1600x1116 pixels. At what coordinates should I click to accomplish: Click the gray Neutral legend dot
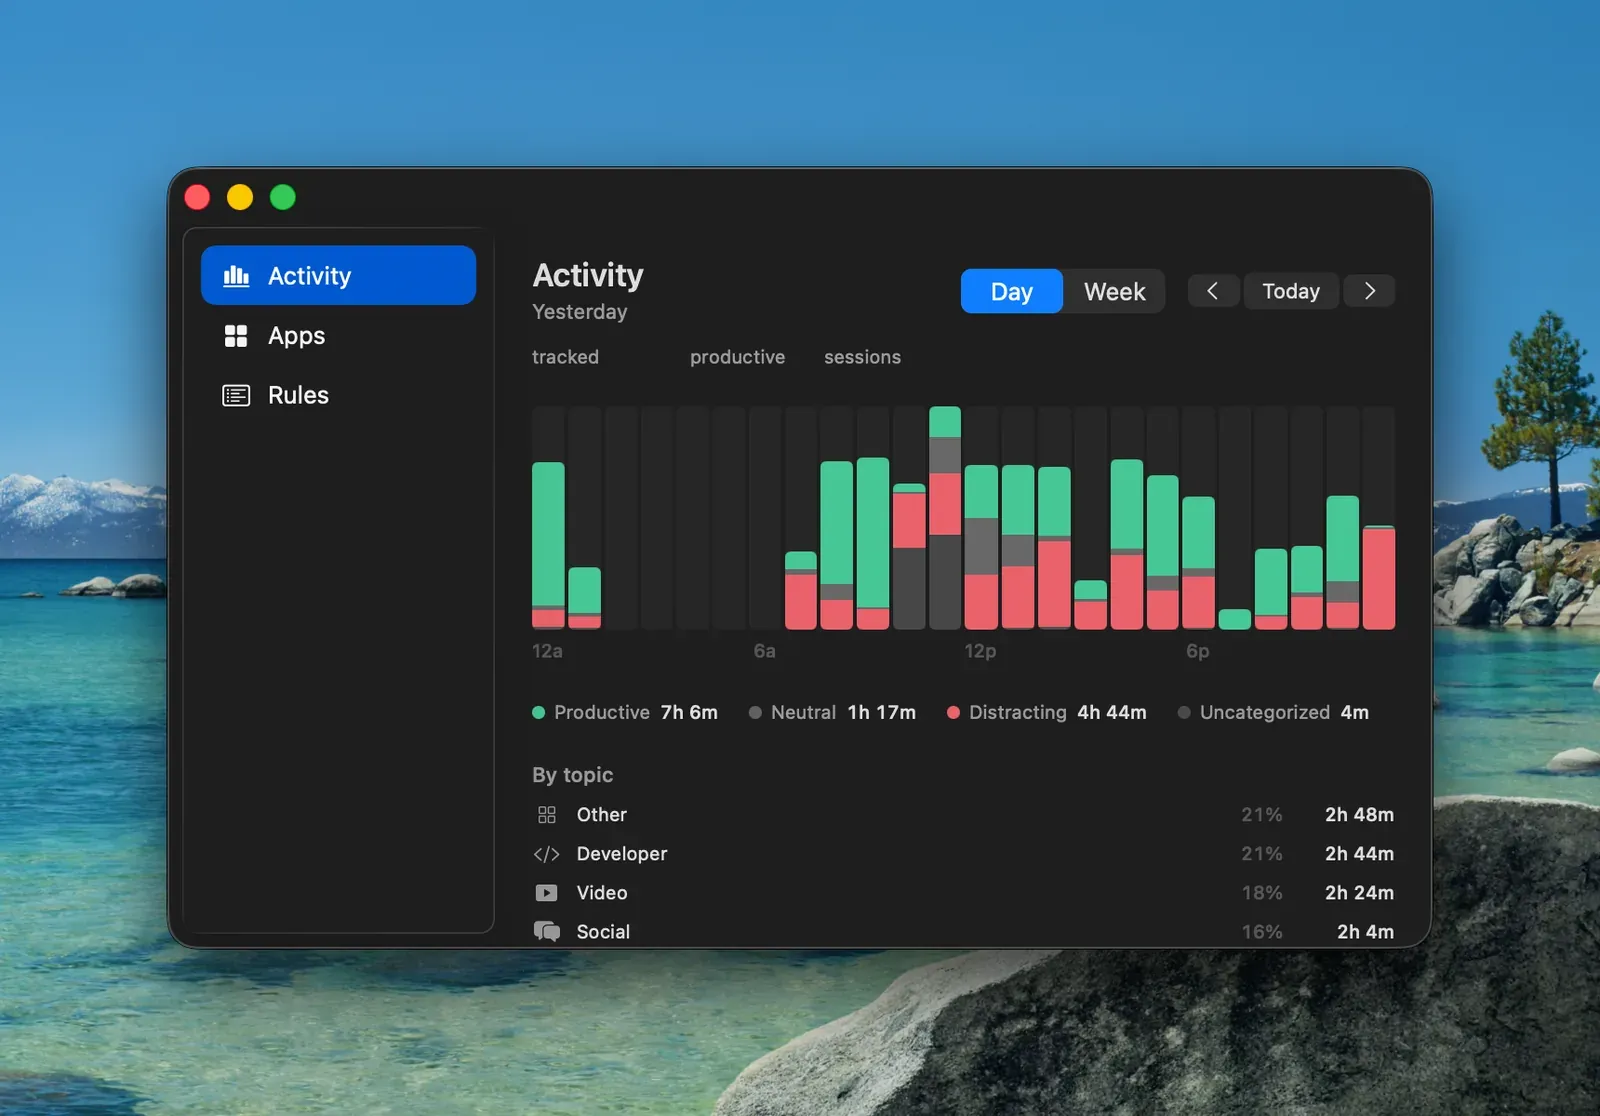[756, 713]
